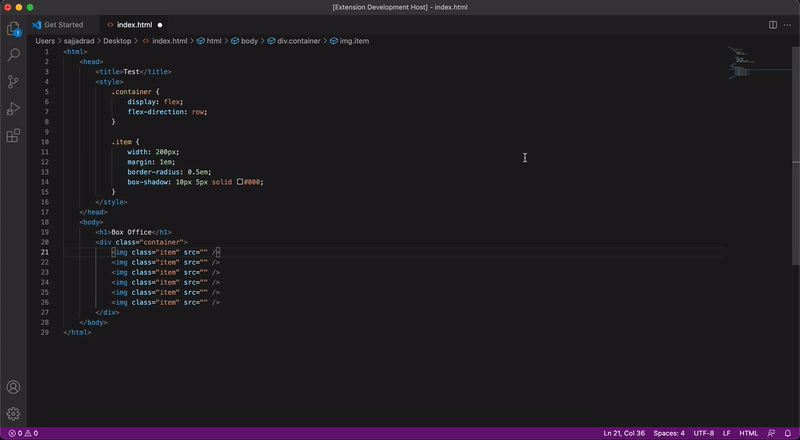Open the Manage gear menu
This screenshot has width=800, height=440.
[x=14, y=414]
